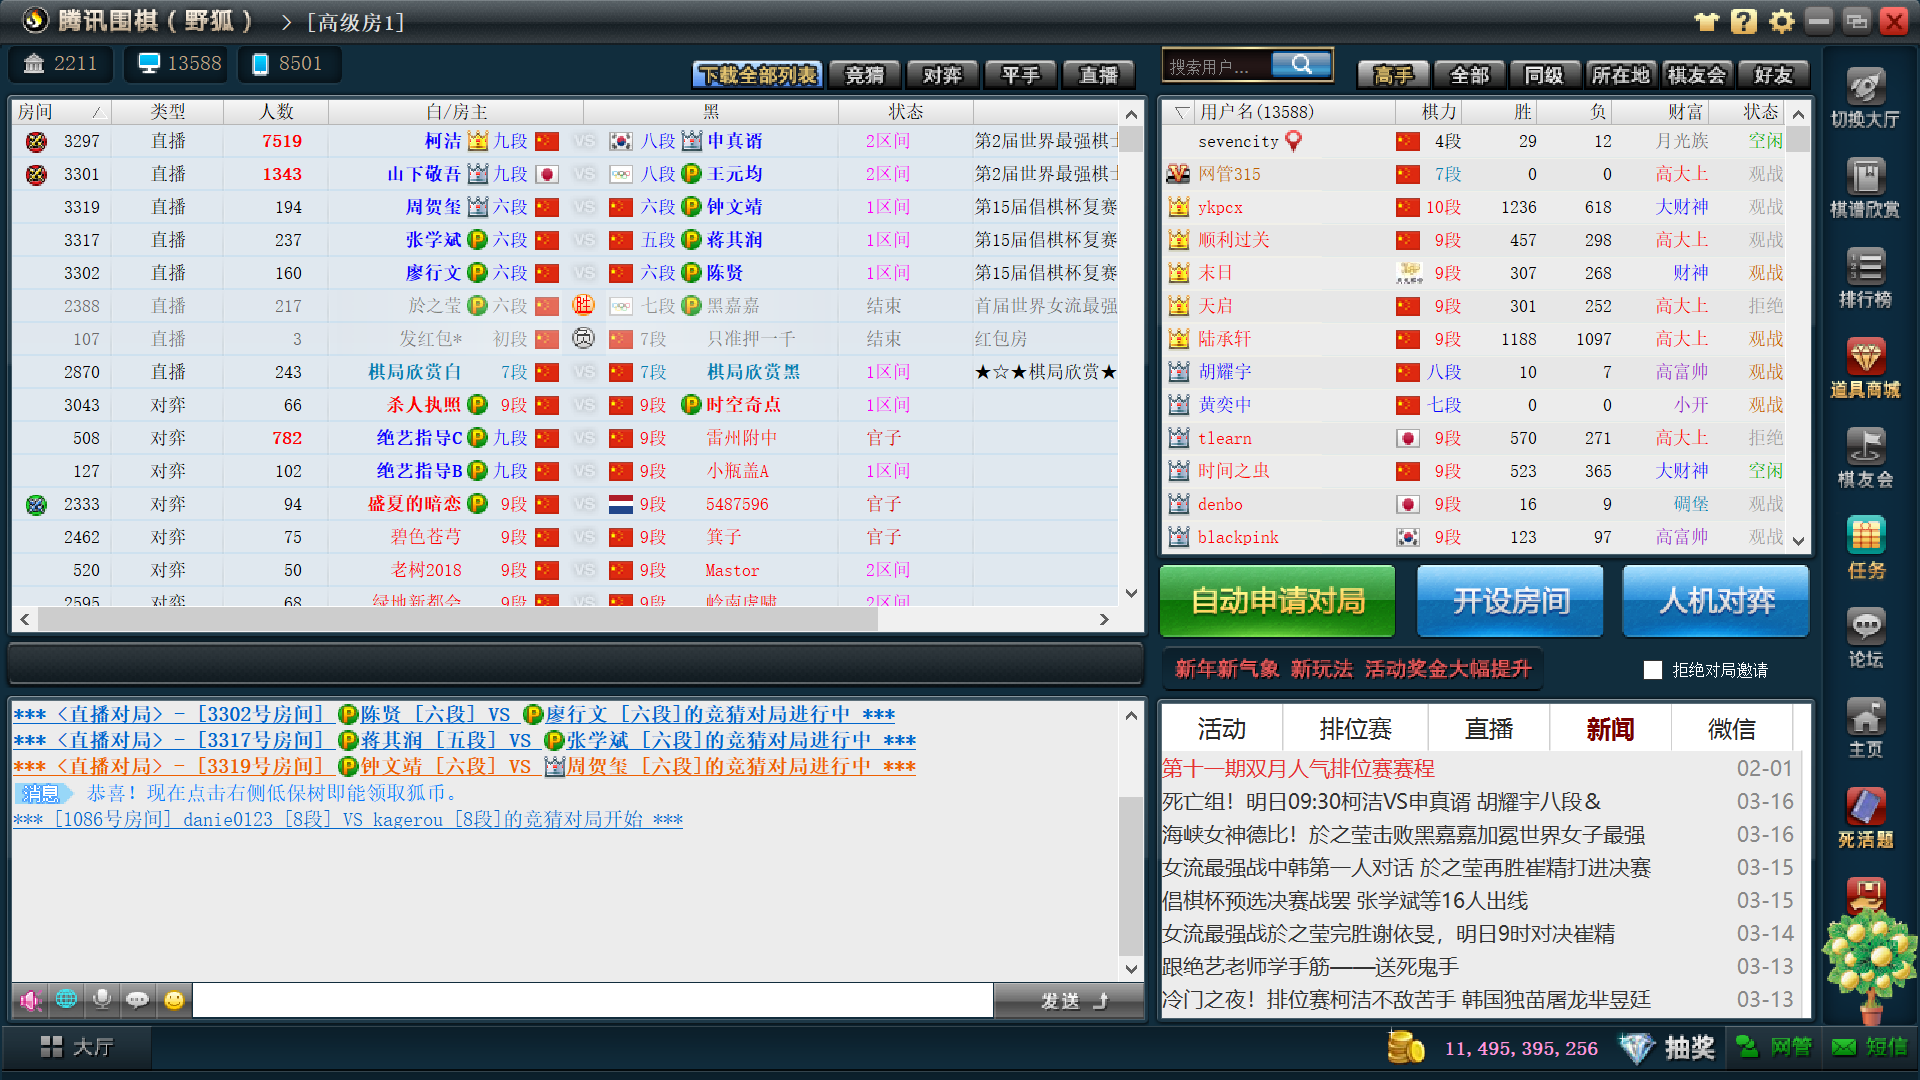Enable the 拒绝对局邀请 checkbox
The height and width of the screenshot is (1080, 1920).
1653,670
